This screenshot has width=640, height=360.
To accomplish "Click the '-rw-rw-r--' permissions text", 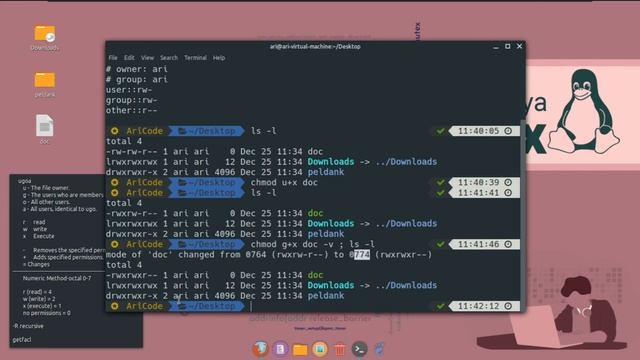I will point(131,151).
